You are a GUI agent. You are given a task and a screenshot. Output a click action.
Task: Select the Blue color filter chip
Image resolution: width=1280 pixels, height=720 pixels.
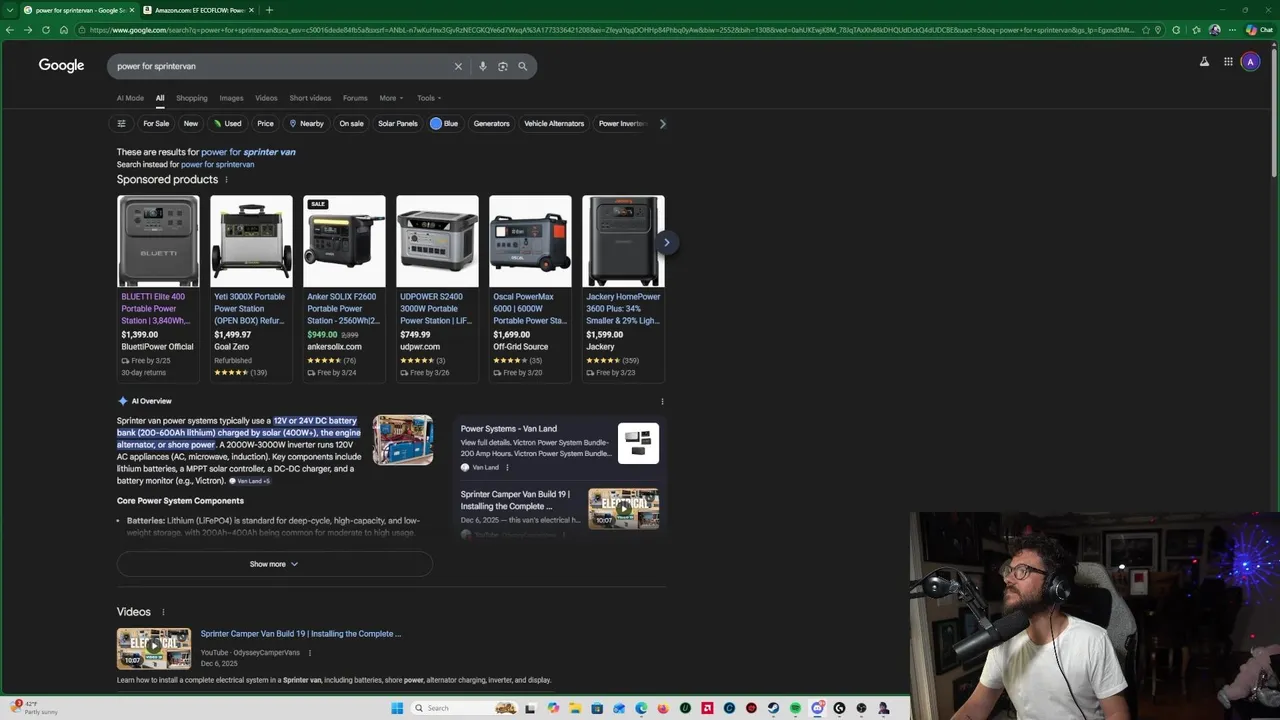[x=444, y=124]
